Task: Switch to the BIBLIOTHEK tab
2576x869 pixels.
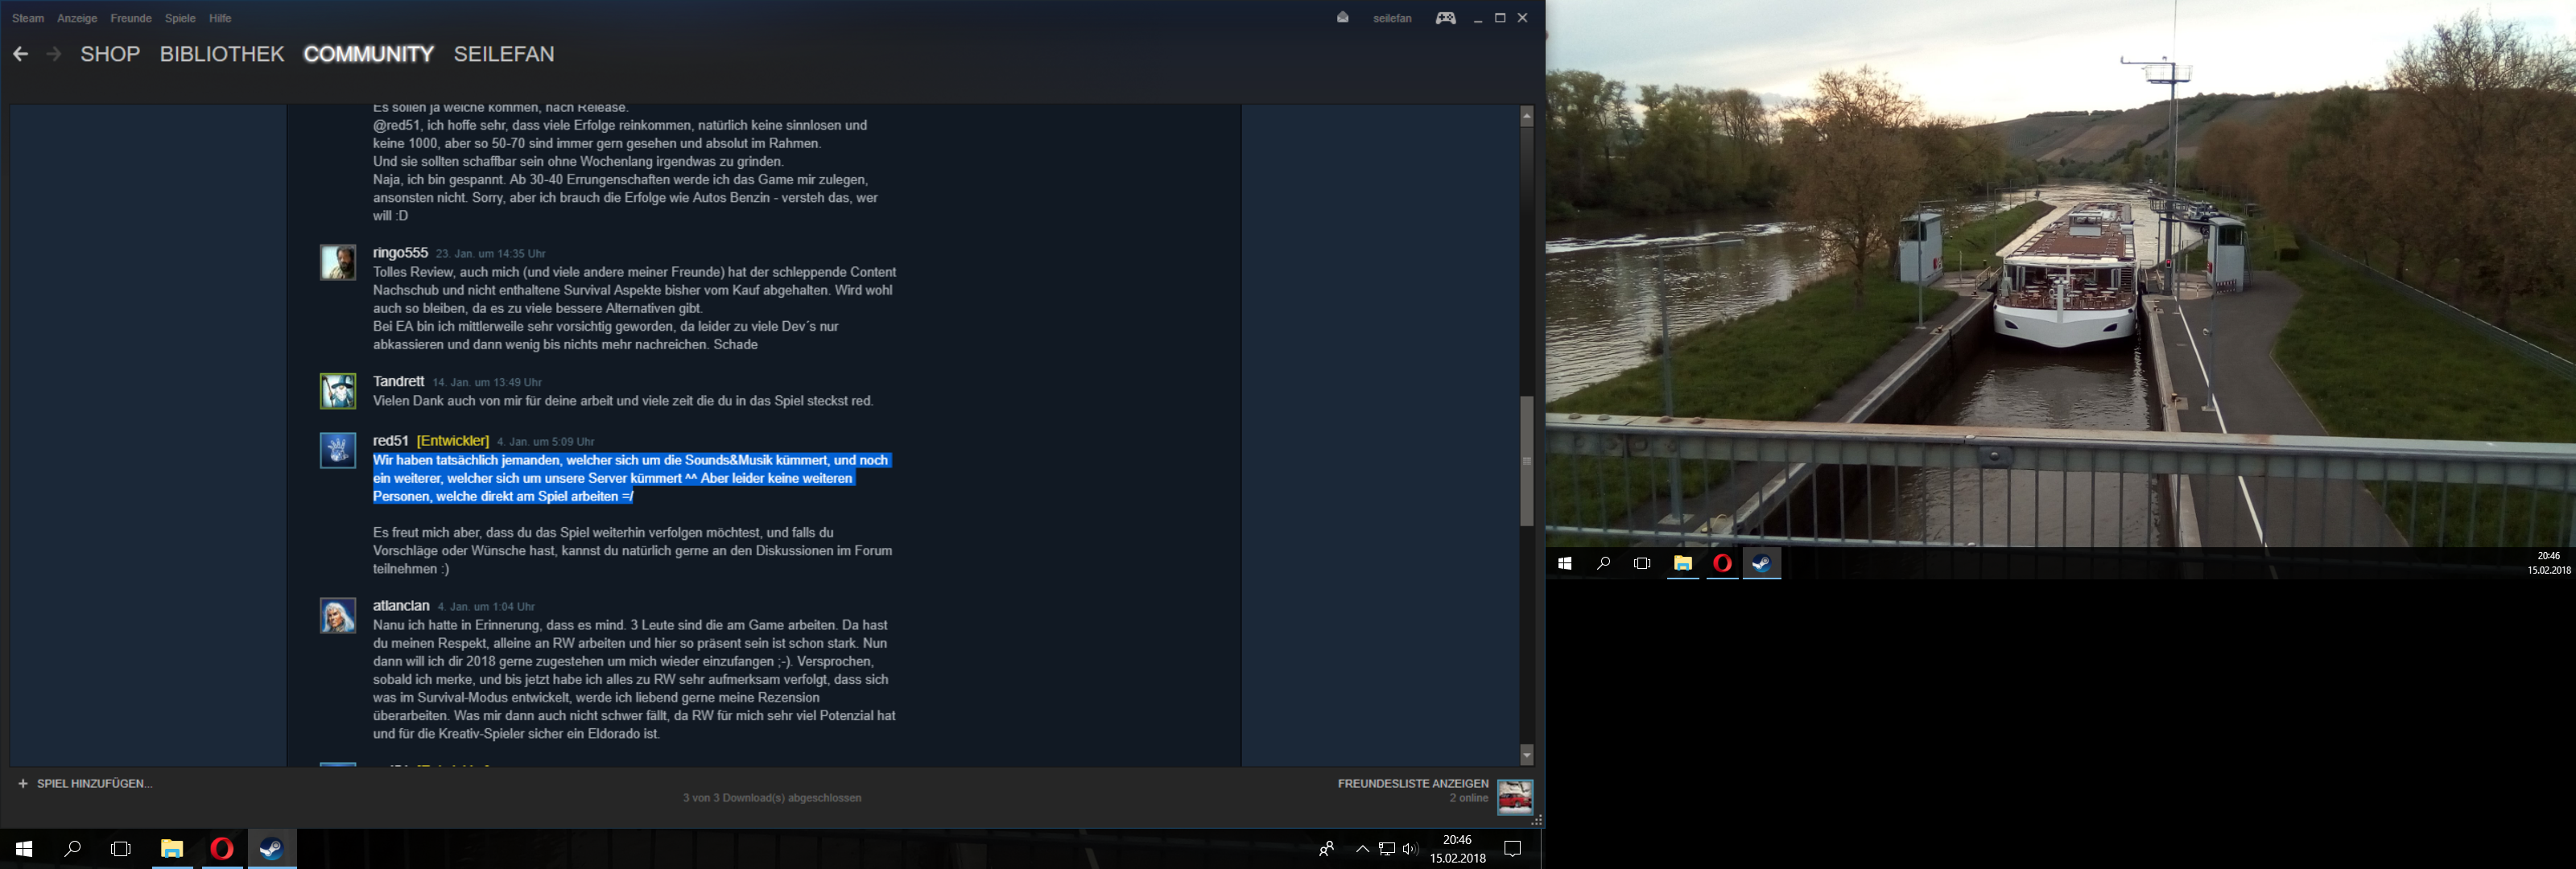Action: (x=222, y=54)
